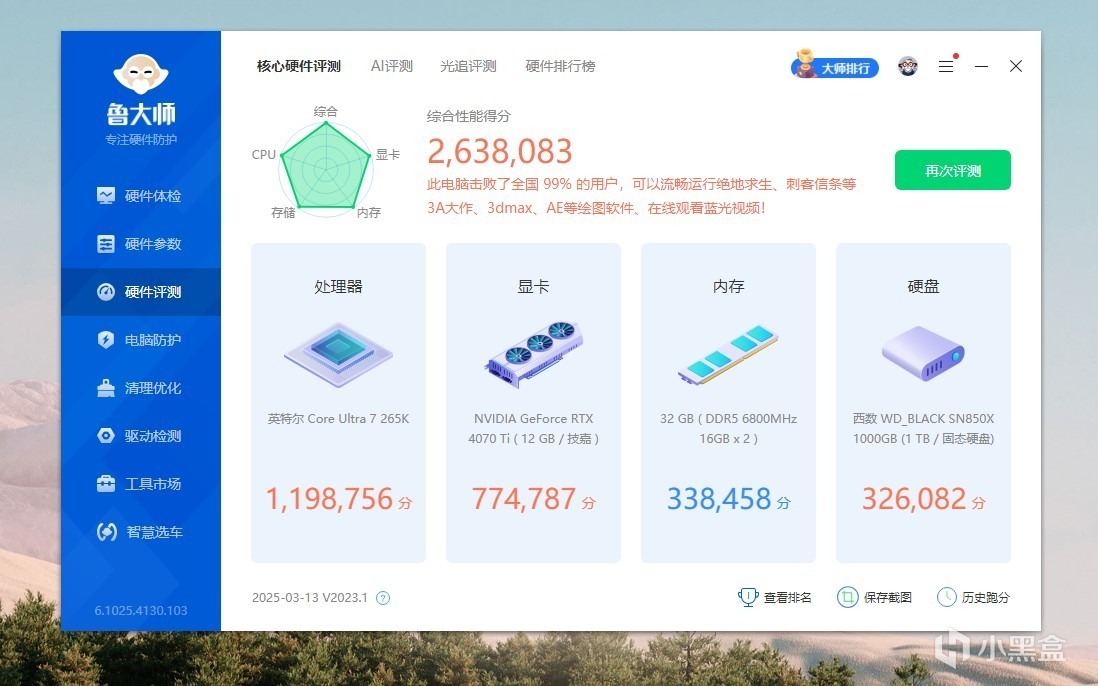Click the 硬盘 card title
The image size is (1098, 686).
923,286
